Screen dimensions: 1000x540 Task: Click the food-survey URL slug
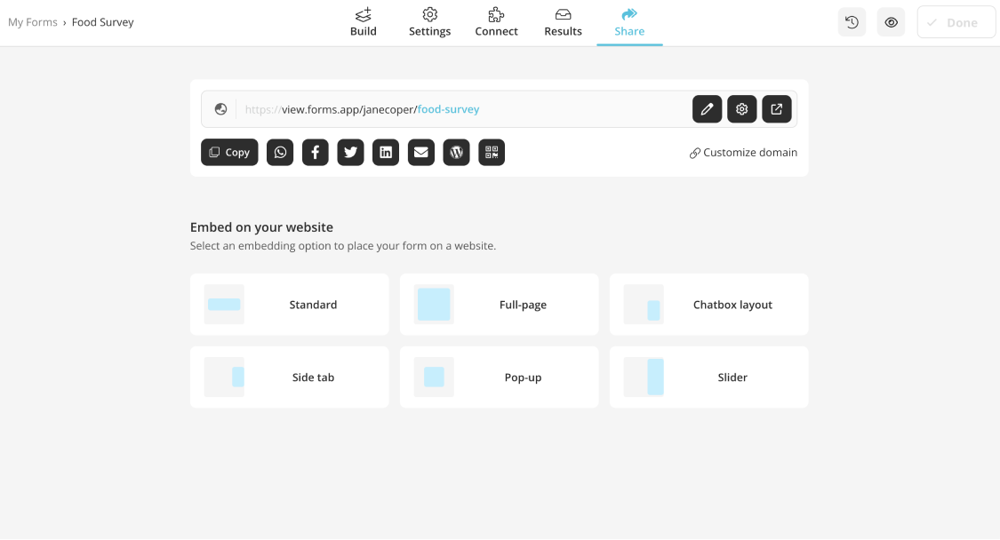tap(448, 109)
